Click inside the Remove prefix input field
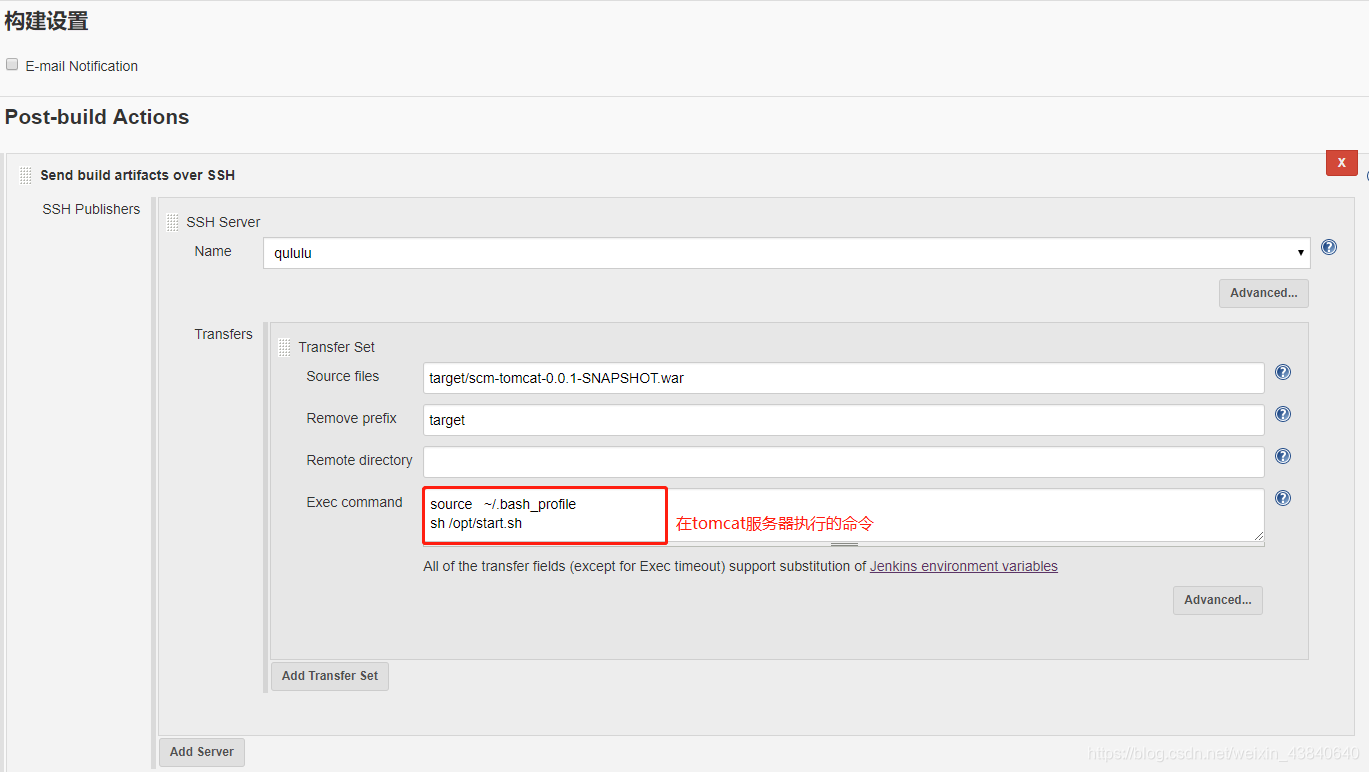1369x772 pixels. coord(844,420)
